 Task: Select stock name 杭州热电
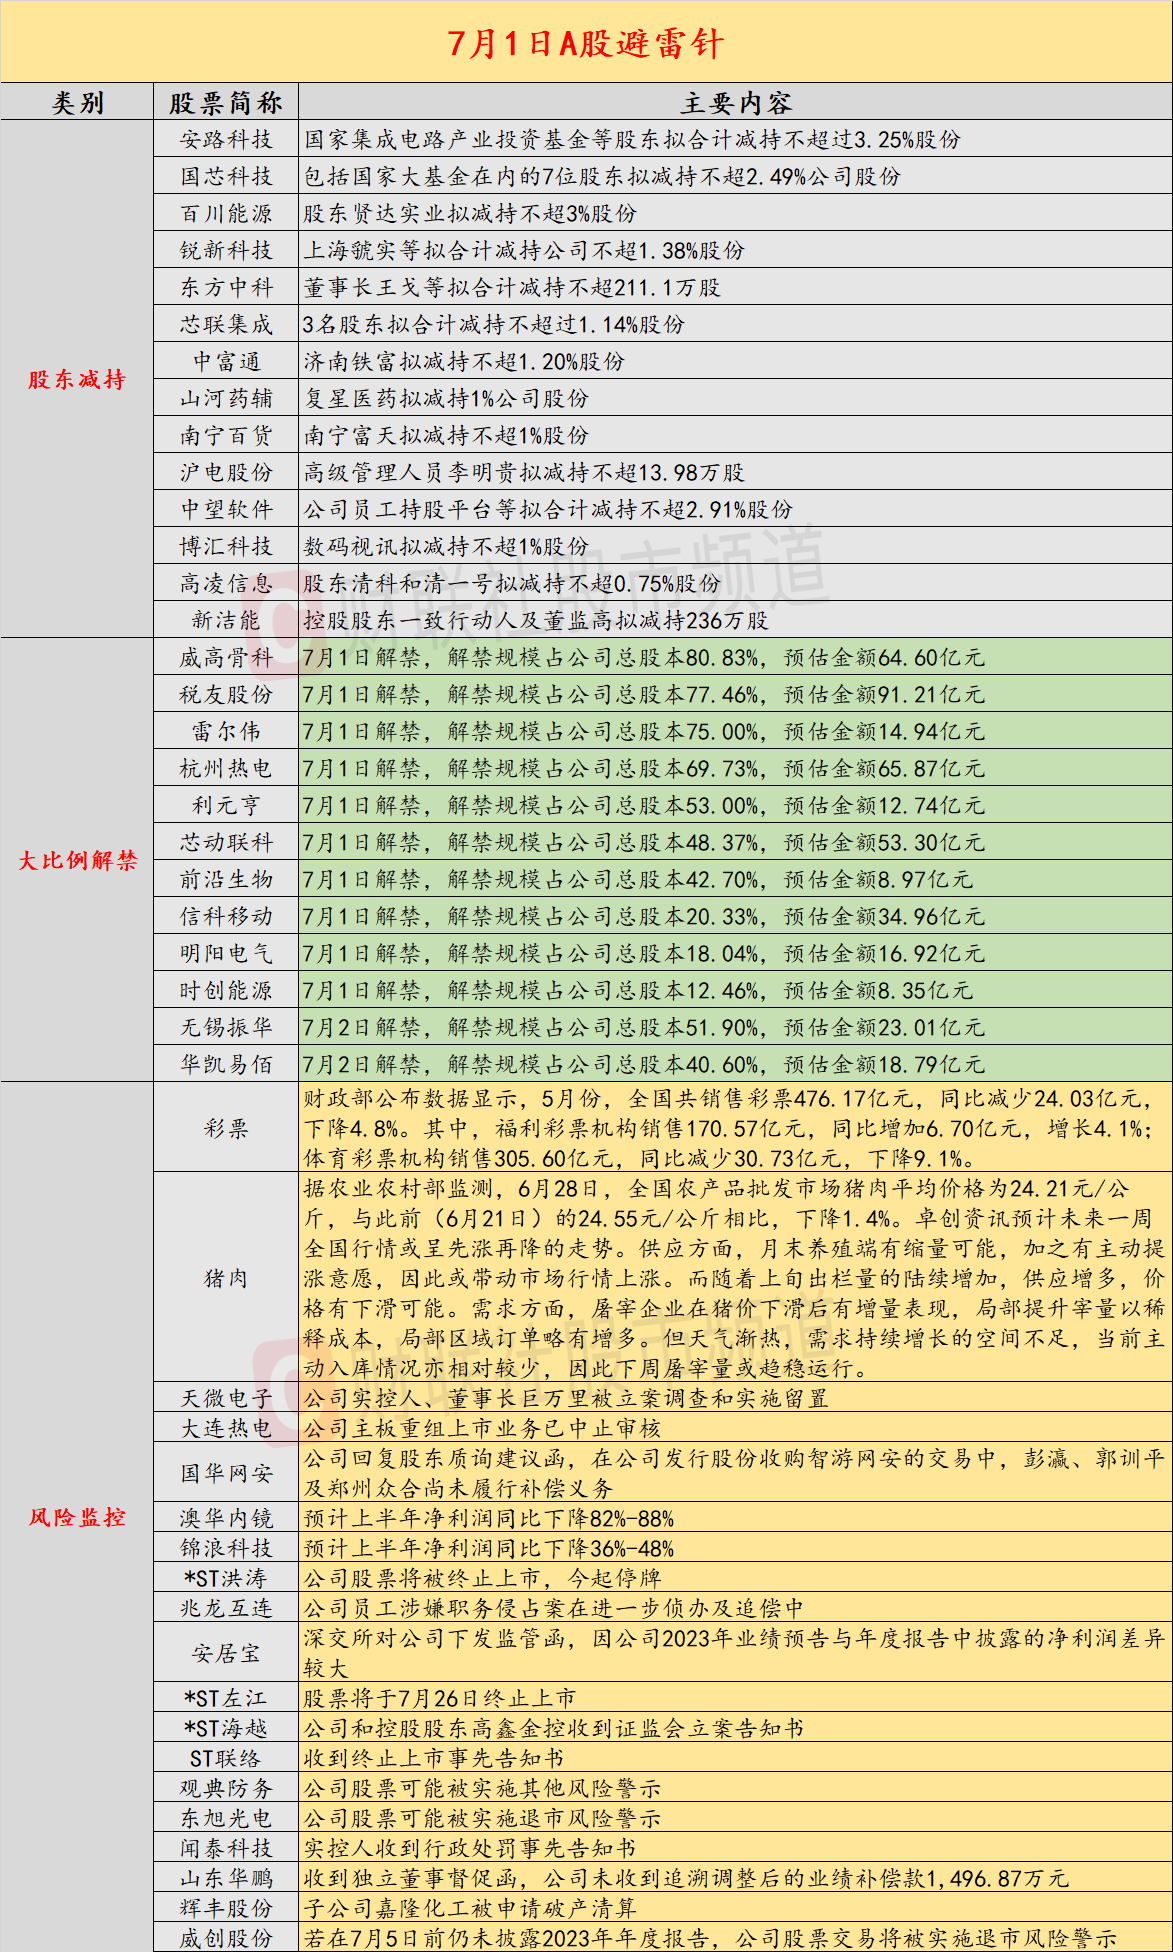coord(226,769)
